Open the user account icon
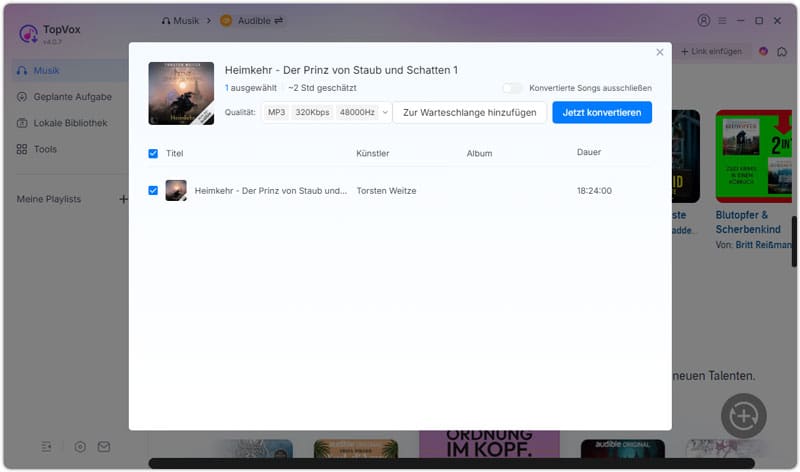800x472 pixels. pos(704,20)
